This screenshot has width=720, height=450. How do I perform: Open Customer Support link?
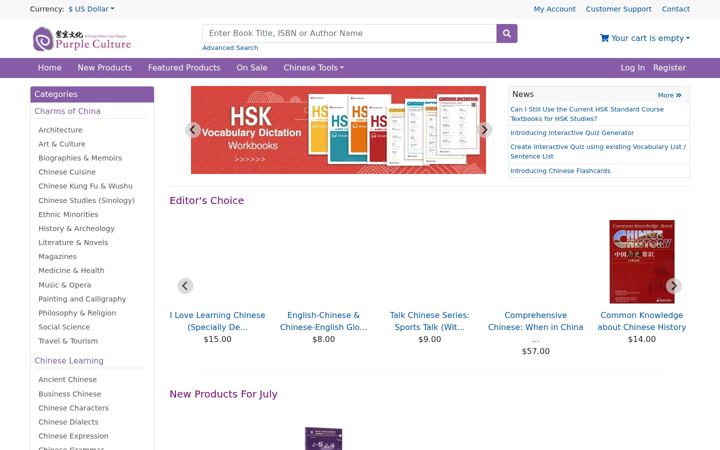pyautogui.click(x=618, y=9)
